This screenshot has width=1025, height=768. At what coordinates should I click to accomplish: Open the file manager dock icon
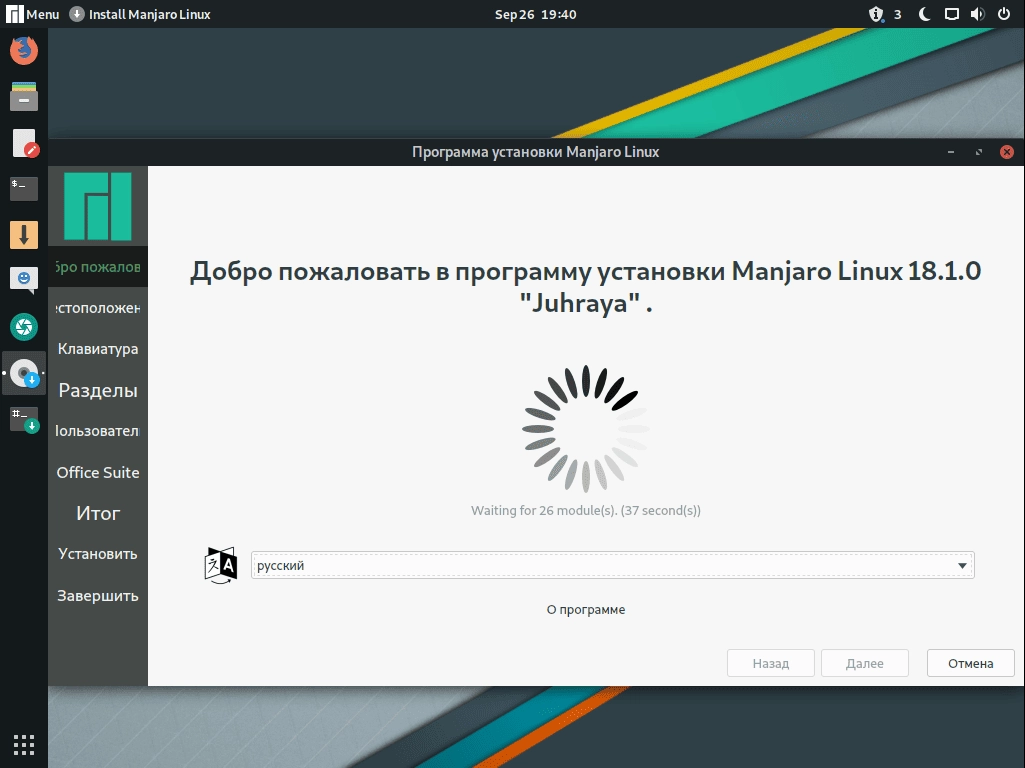coord(24,96)
